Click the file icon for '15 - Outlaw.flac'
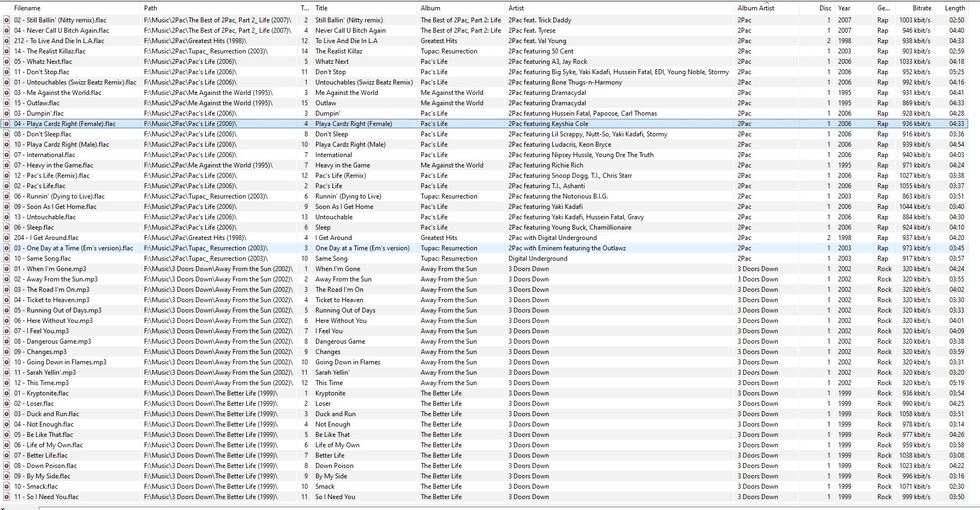 pos(7,103)
